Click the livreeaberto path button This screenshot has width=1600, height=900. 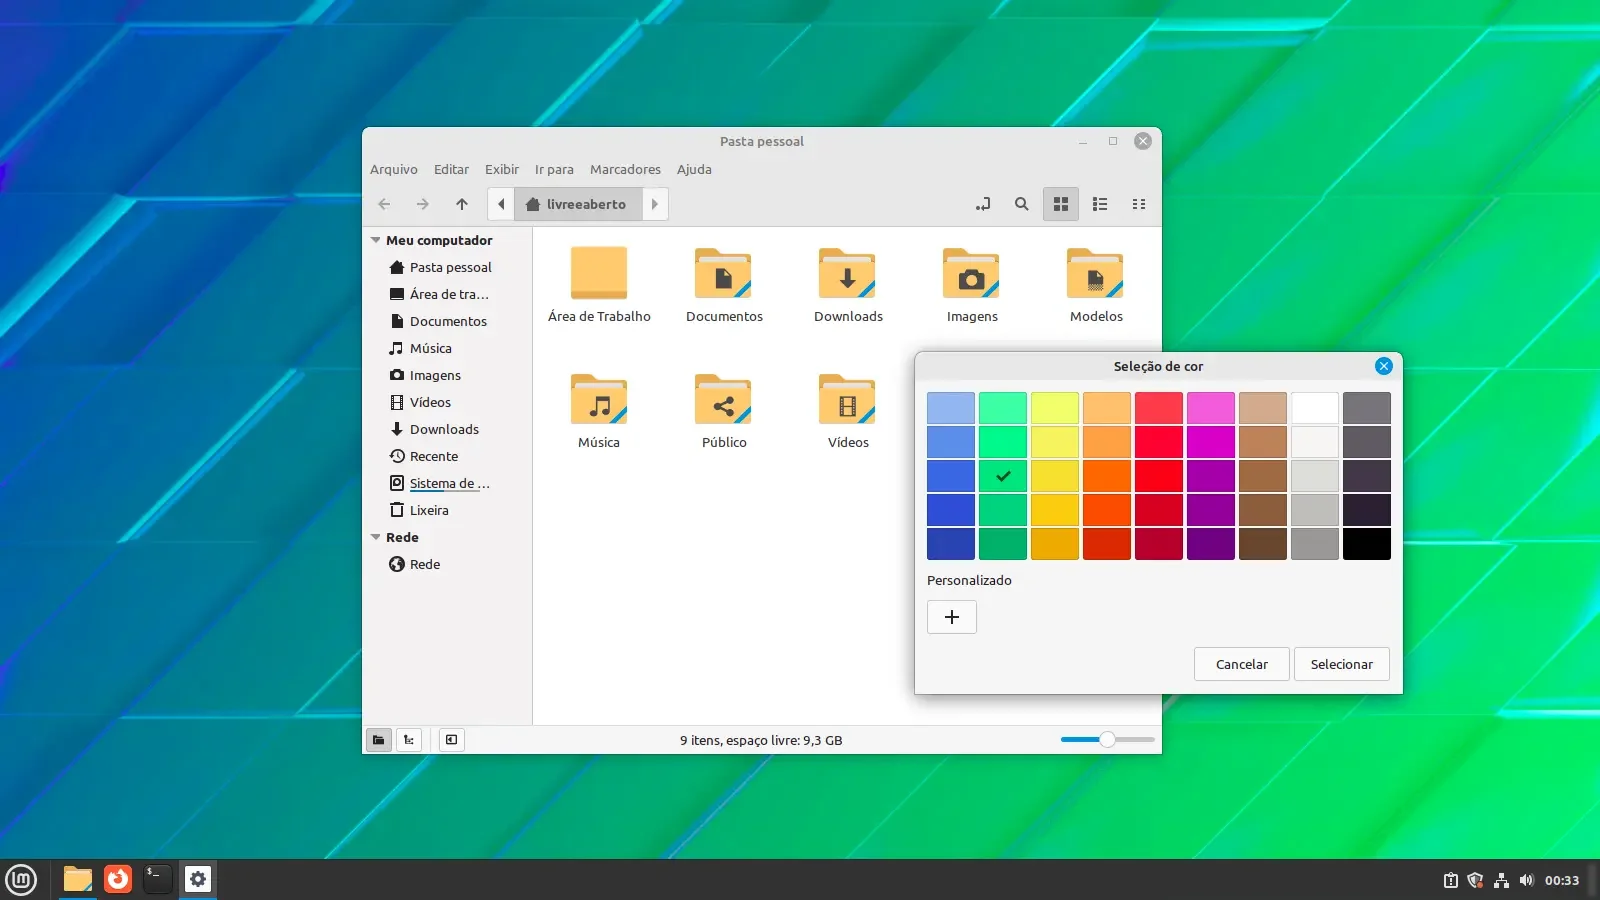pyautogui.click(x=578, y=204)
